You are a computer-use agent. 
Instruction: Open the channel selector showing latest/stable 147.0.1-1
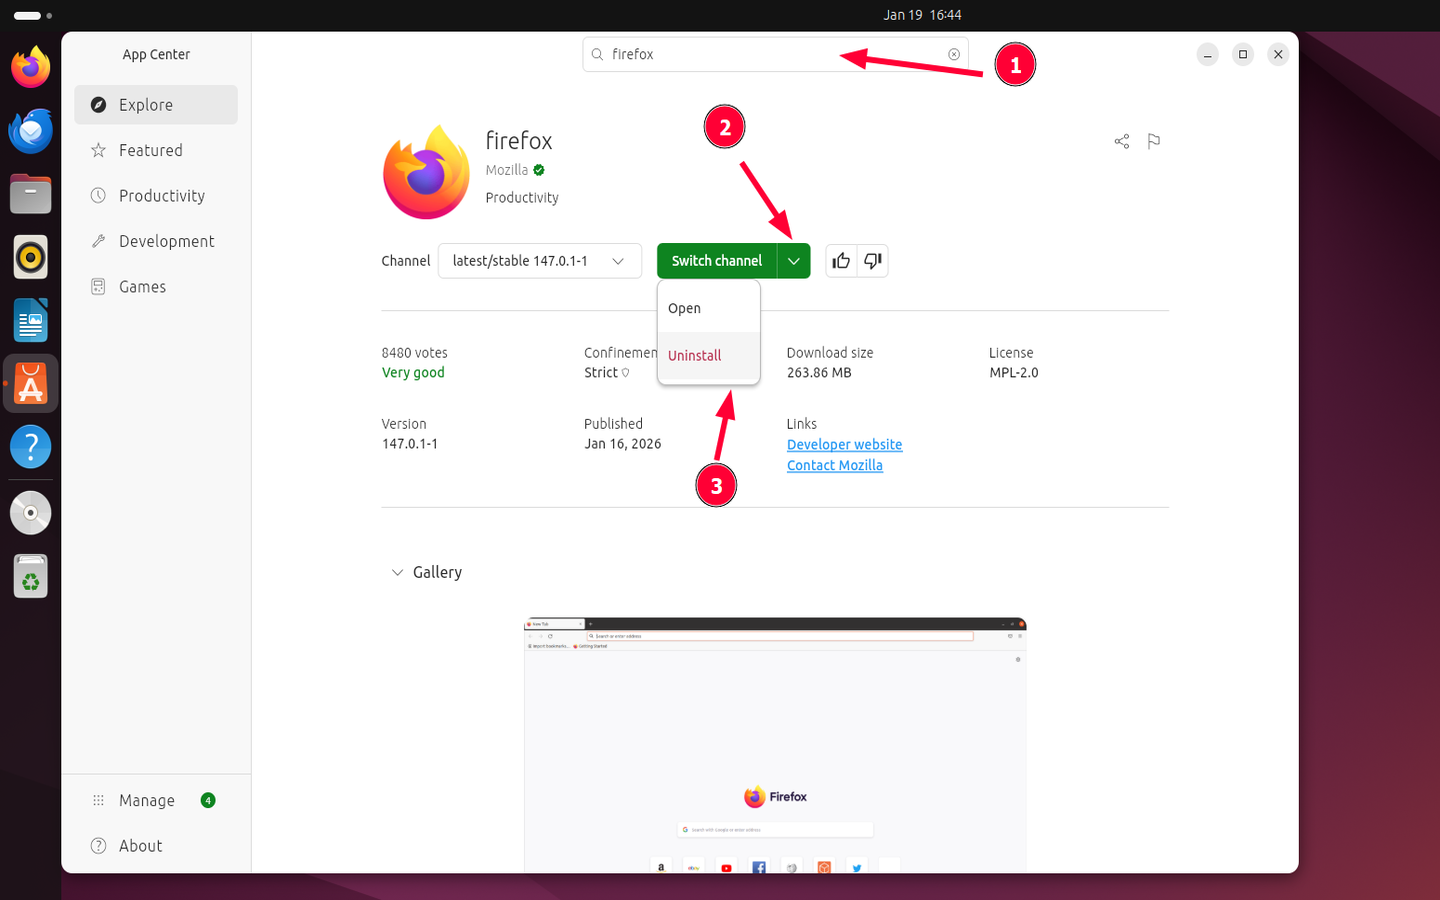(539, 260)
